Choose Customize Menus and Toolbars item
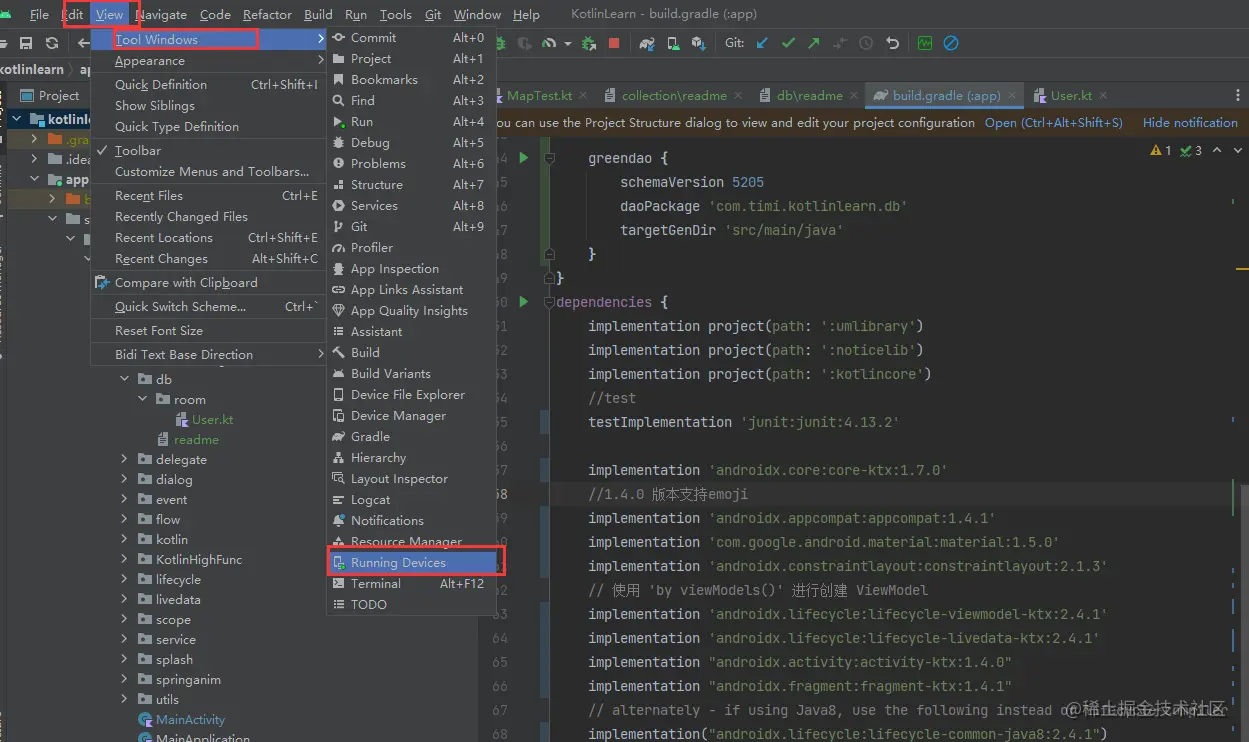1249x742 pixels. point(208,171)
